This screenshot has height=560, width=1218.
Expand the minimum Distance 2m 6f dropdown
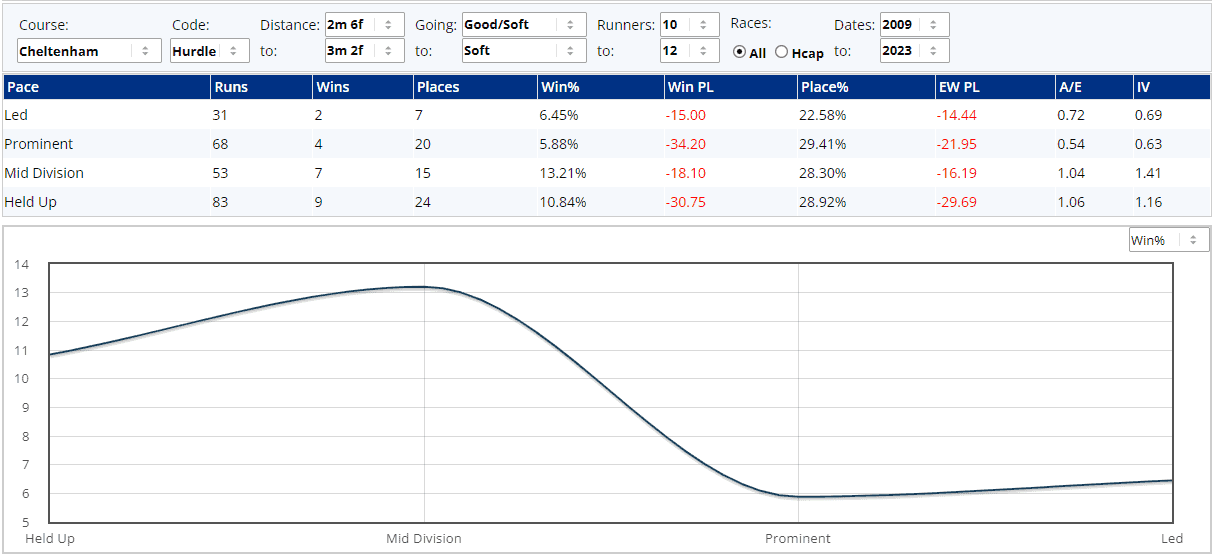click(364, 25)
